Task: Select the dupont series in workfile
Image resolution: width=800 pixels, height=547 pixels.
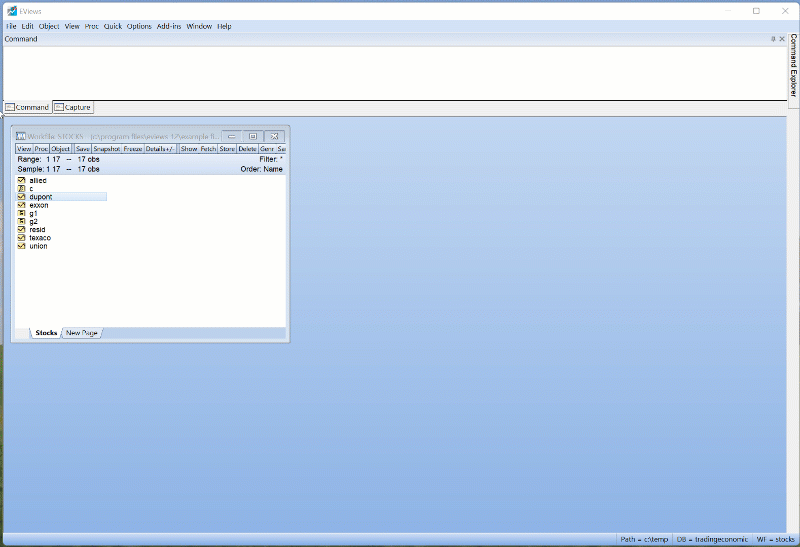Action: [x=40, y=197]
